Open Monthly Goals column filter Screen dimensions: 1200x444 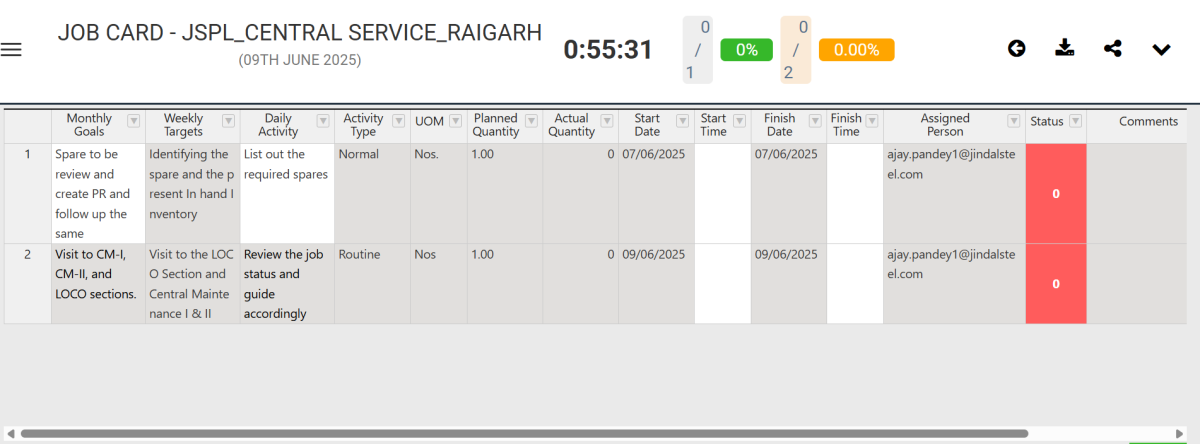coord(135,121)
